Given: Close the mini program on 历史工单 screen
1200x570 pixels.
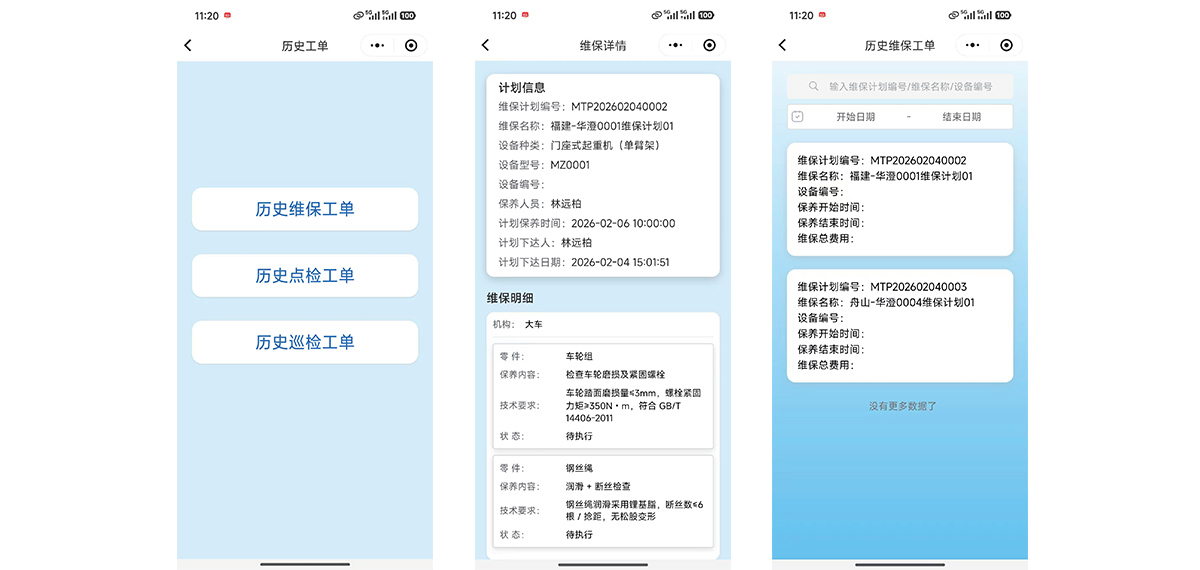Looking at the screenshot, I should coord(411,45).
